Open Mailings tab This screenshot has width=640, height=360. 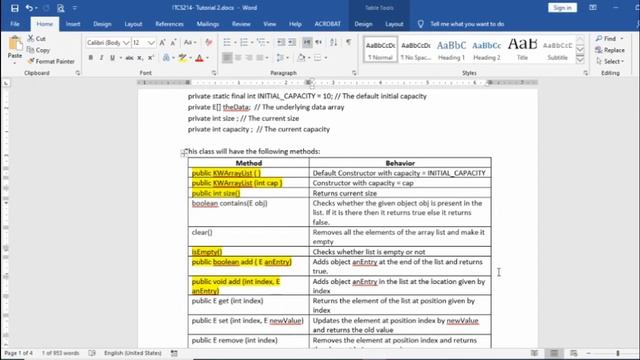(x=208, y=24)
